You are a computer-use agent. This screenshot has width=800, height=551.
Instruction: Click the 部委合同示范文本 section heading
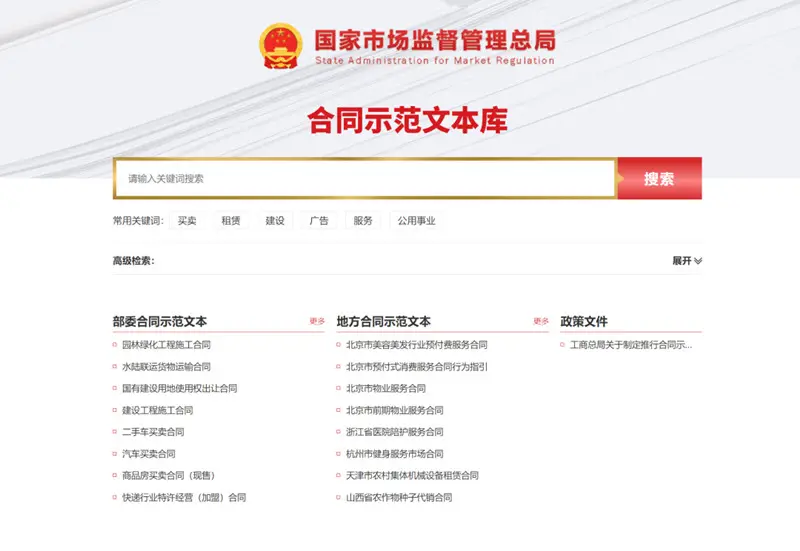(160, 321)
